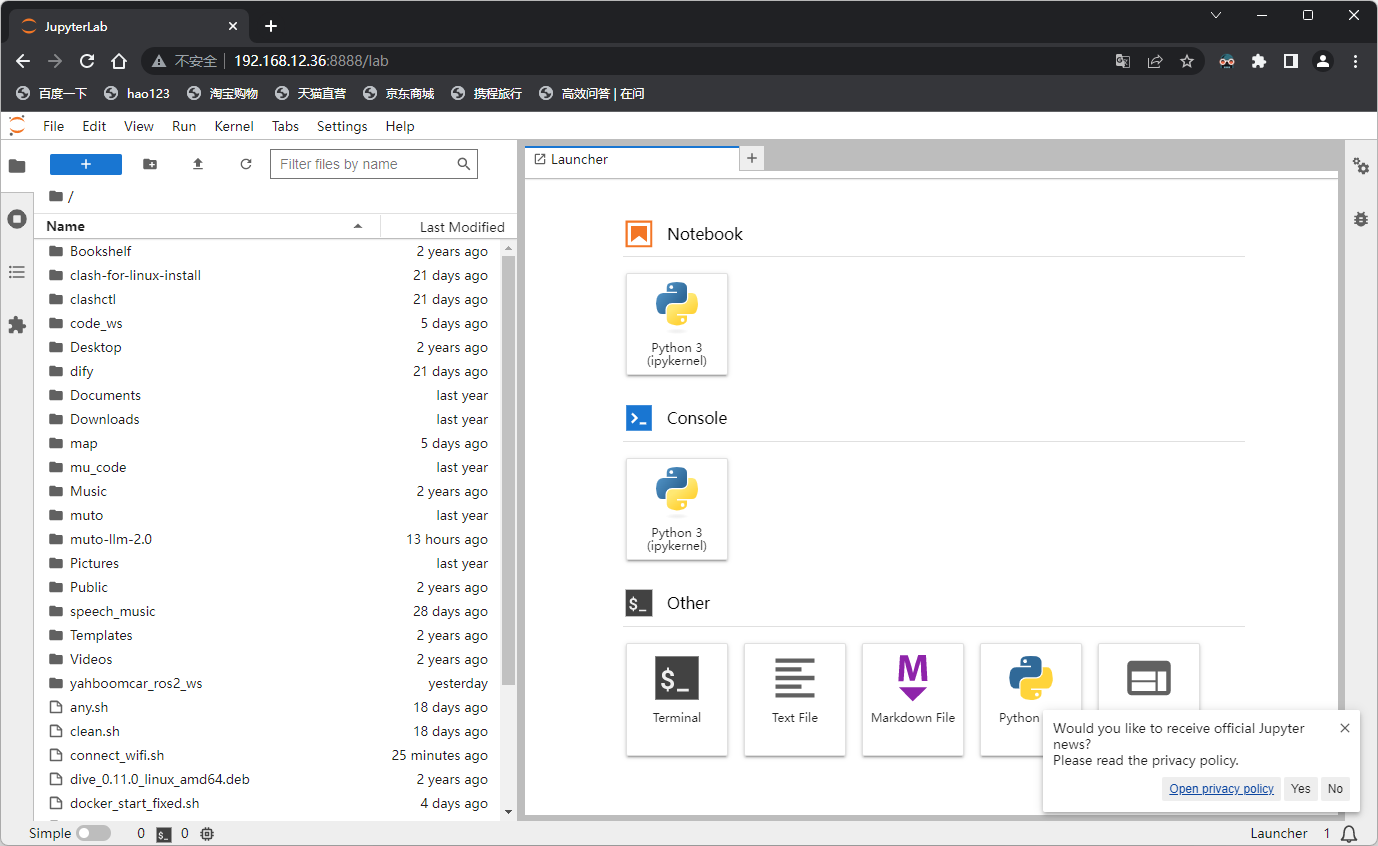The height and width of the screenshot is (846, 1378).
Task: Select the Bookshelf folder
Action: point(268,251)
